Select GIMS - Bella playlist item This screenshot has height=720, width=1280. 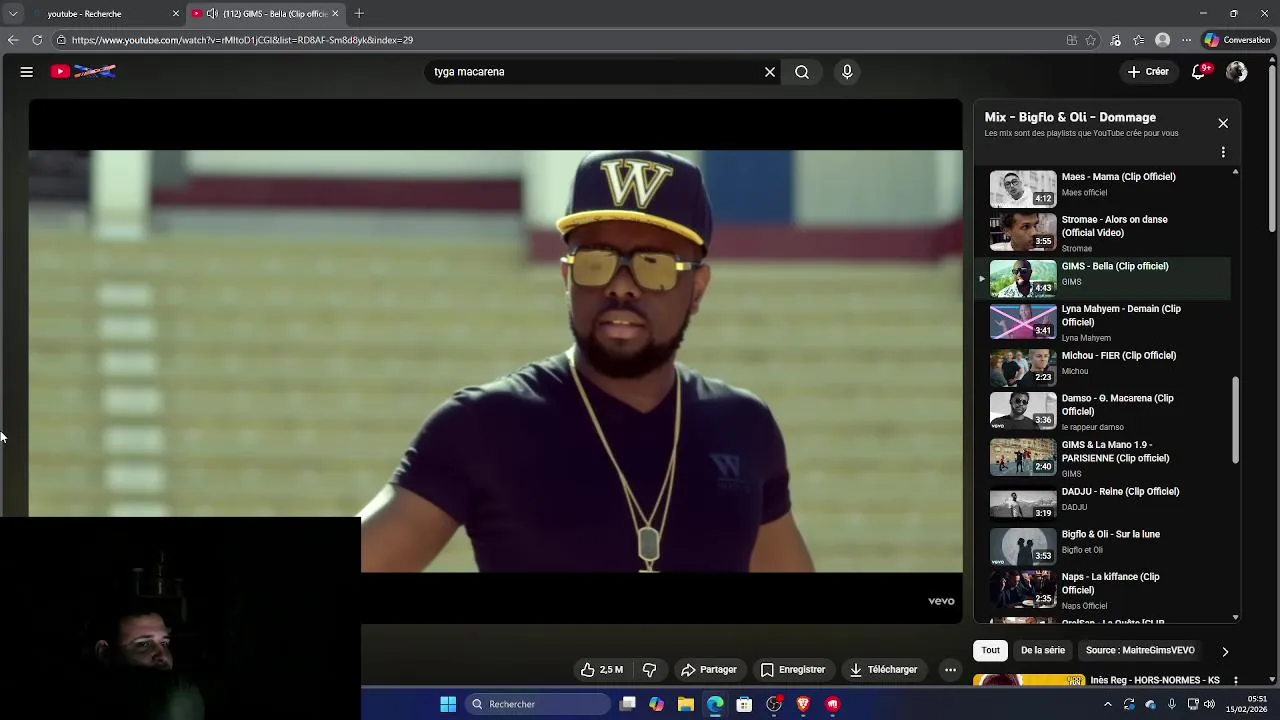[x=1105, y=277]
